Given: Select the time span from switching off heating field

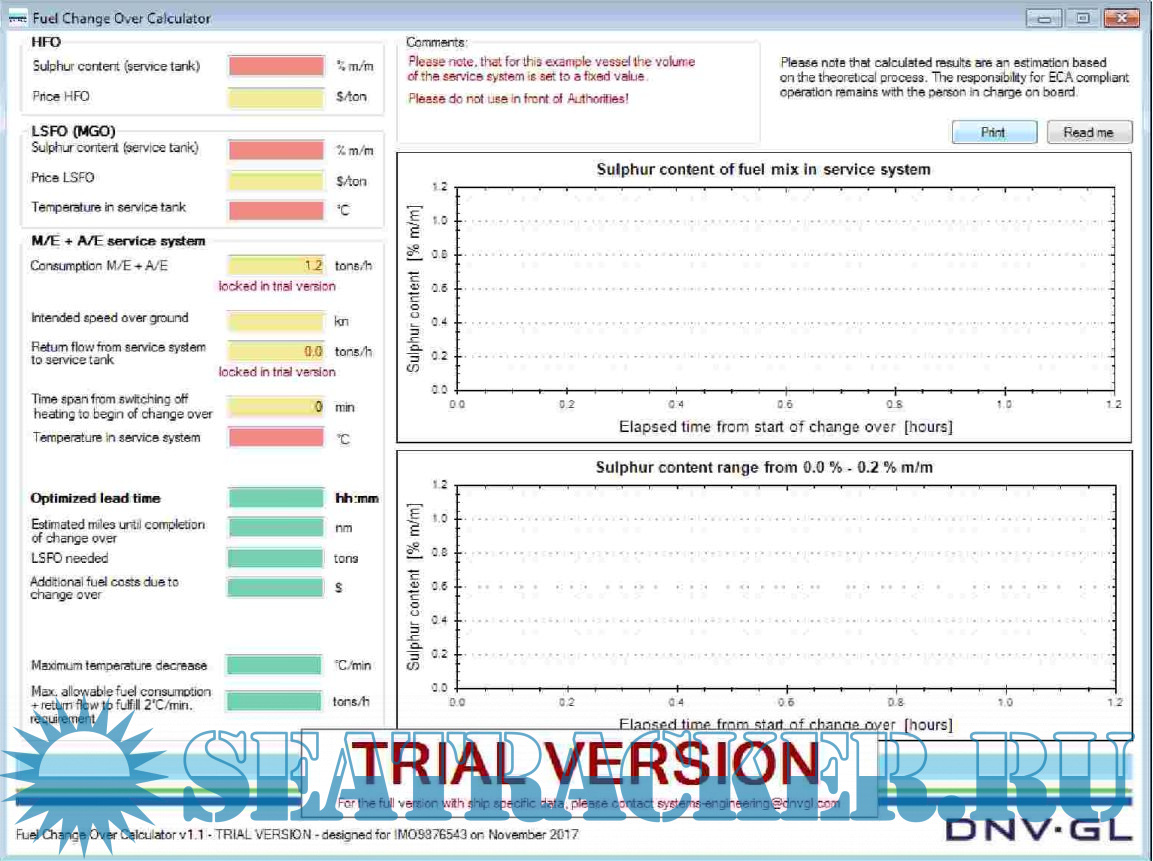Looking at the screenshot, I should coord(277,407).
